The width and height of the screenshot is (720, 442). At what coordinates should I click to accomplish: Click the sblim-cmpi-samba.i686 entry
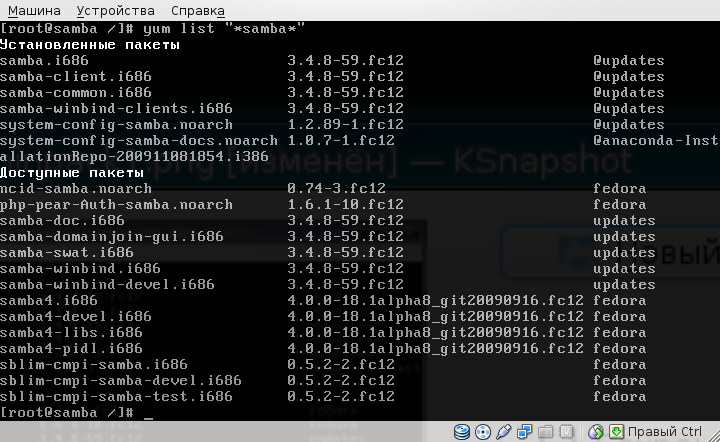[x=94, y=365]
